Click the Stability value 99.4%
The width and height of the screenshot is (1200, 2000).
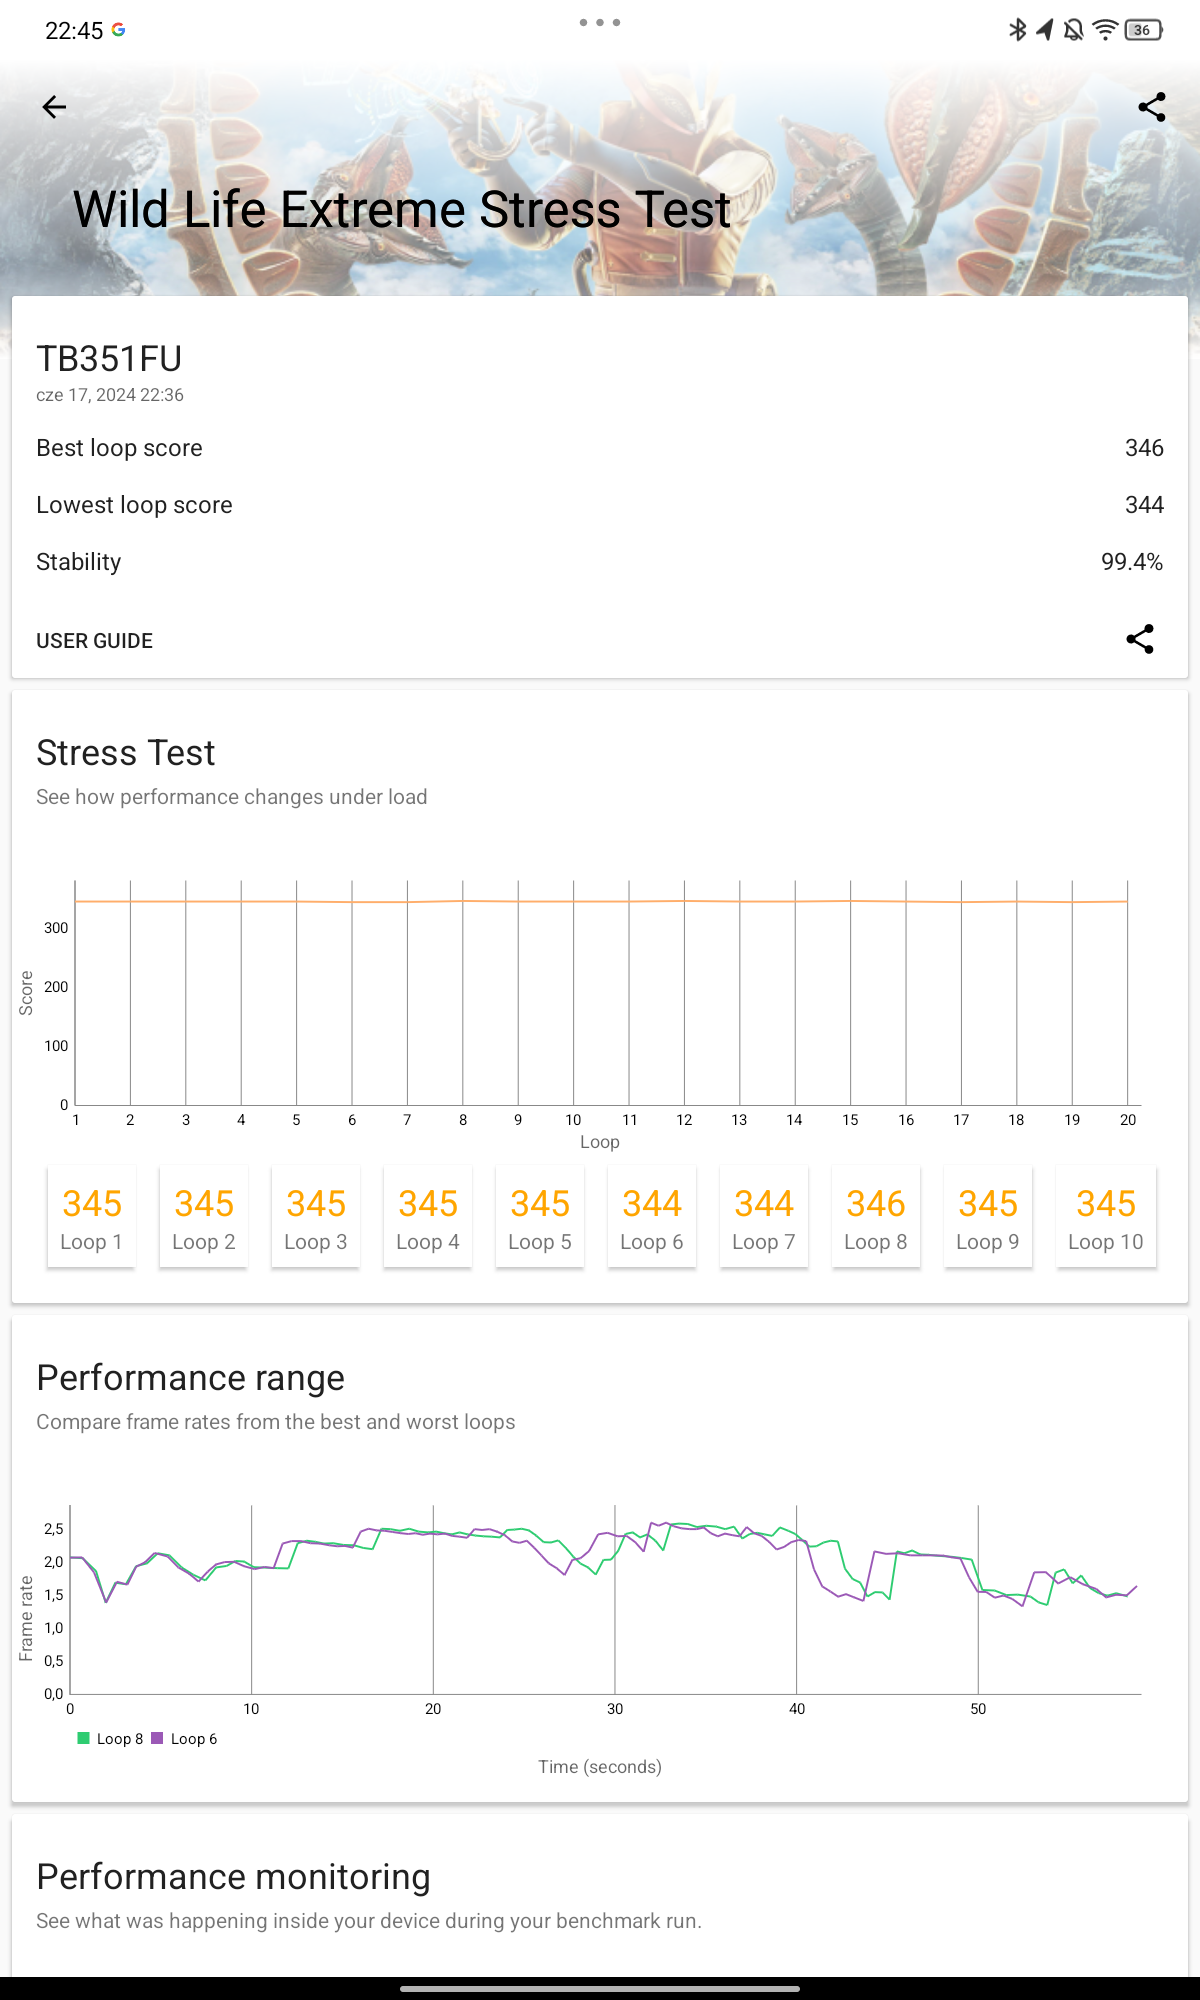[1132, 562]
